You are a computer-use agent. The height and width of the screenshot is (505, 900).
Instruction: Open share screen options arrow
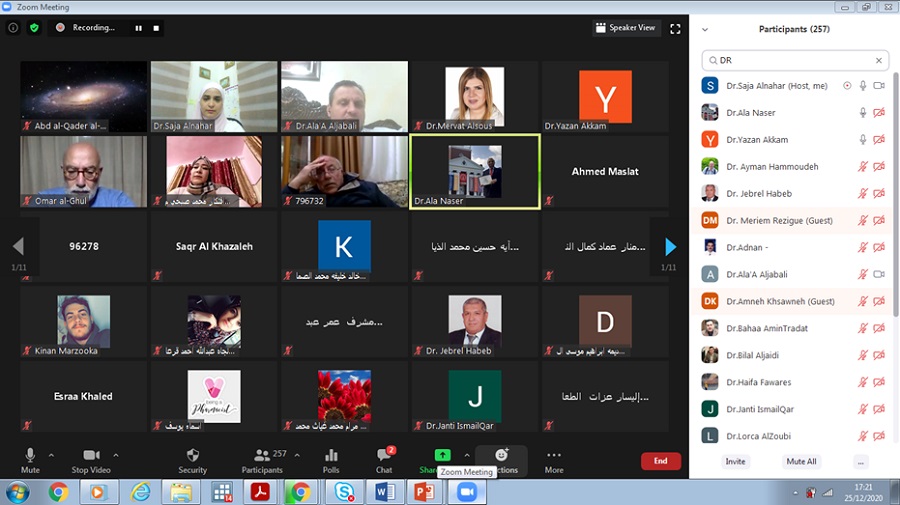coord(467,455)
